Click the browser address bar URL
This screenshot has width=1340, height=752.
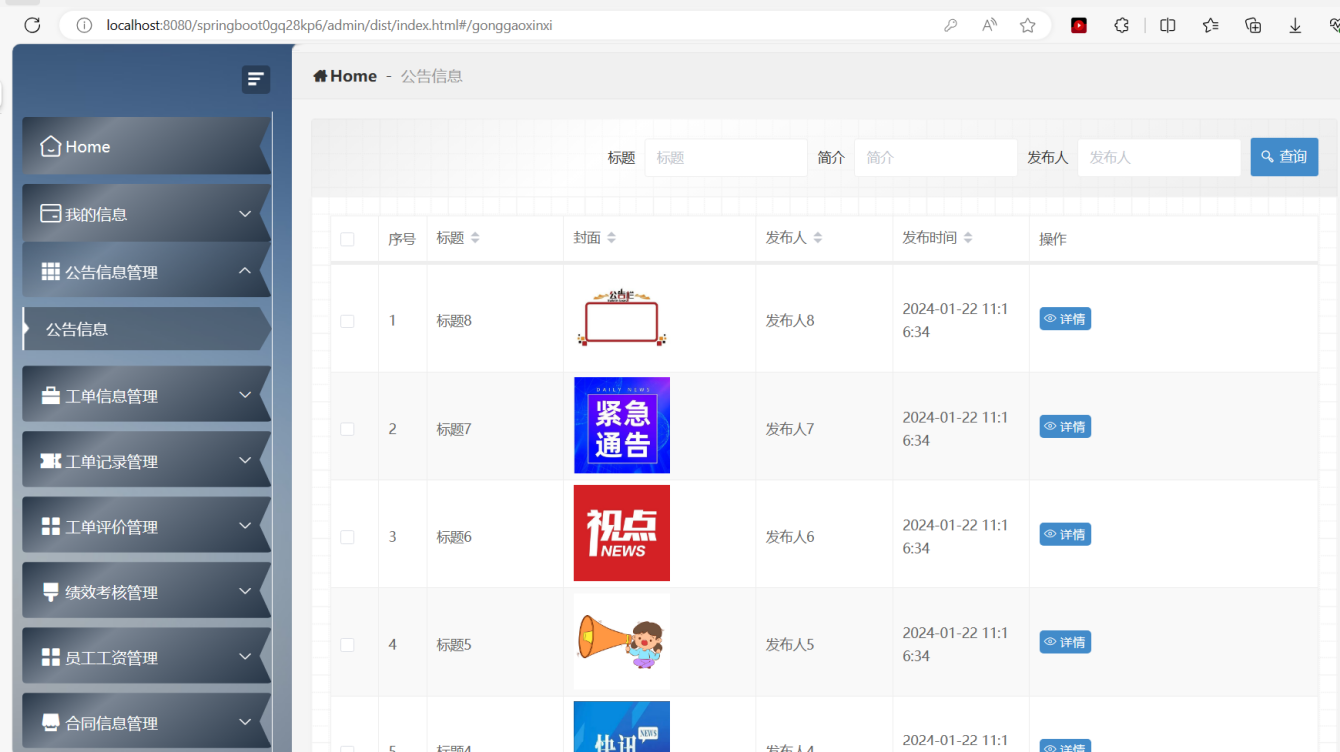[329, 25]
